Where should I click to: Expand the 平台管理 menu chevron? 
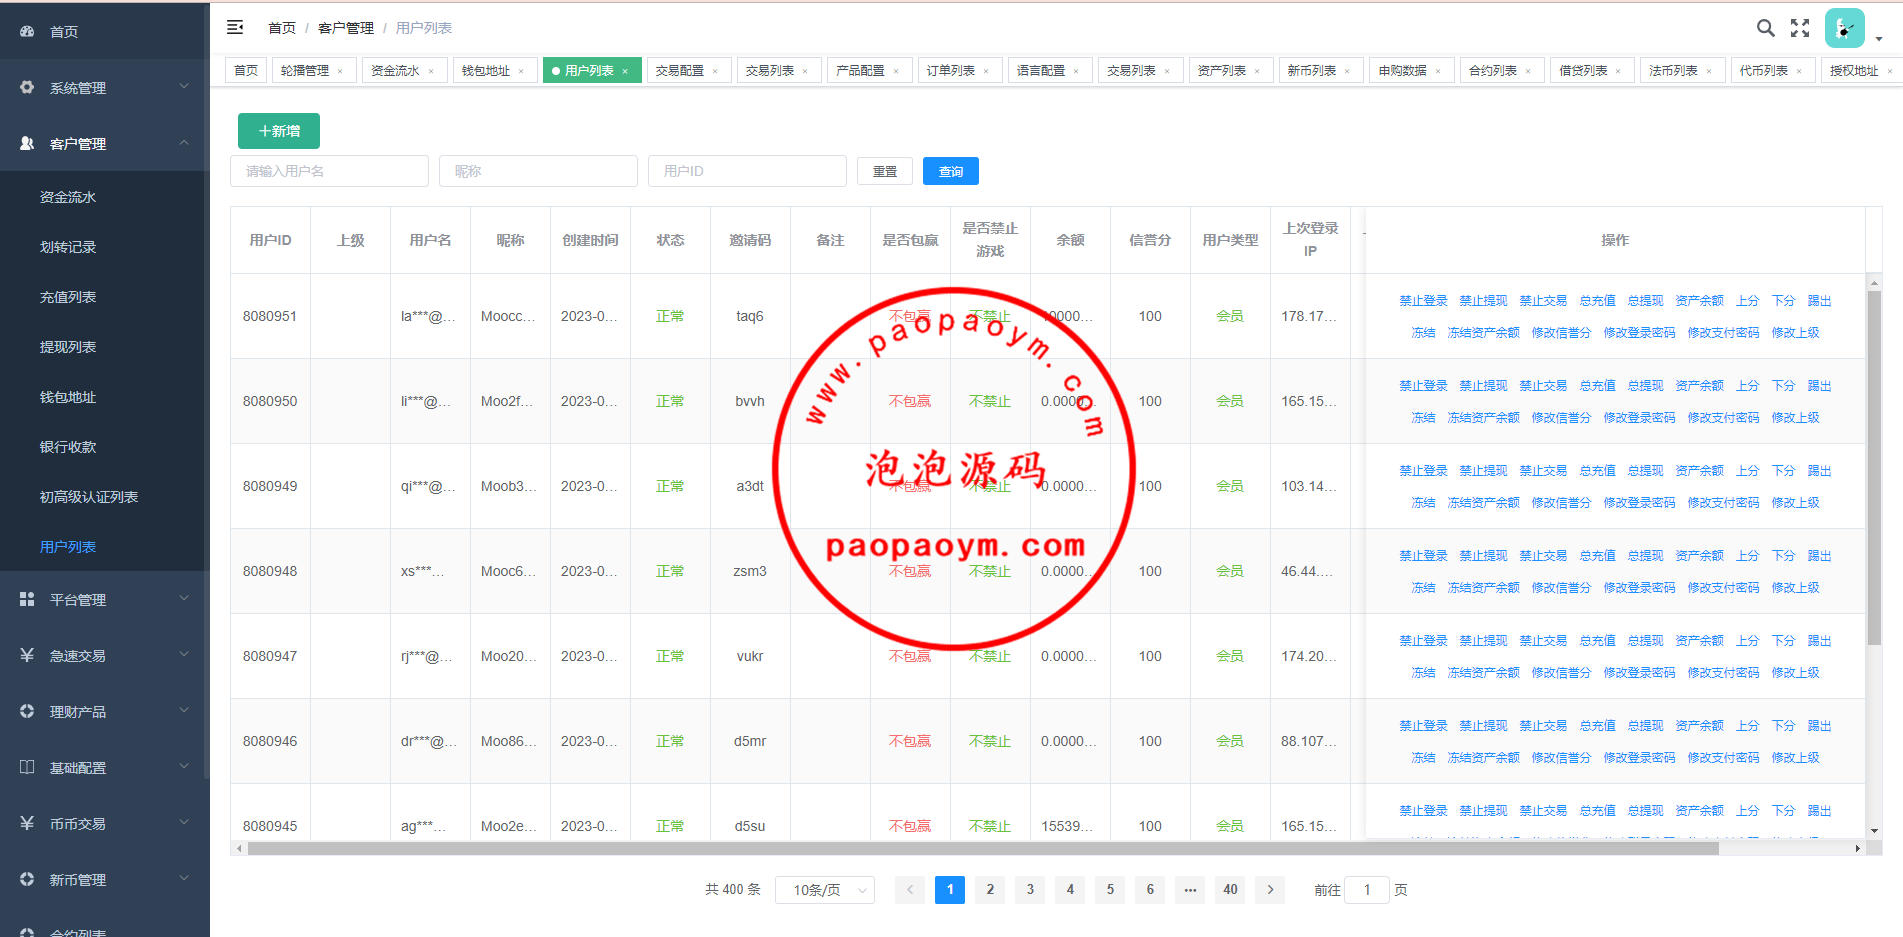coord(184,599)
